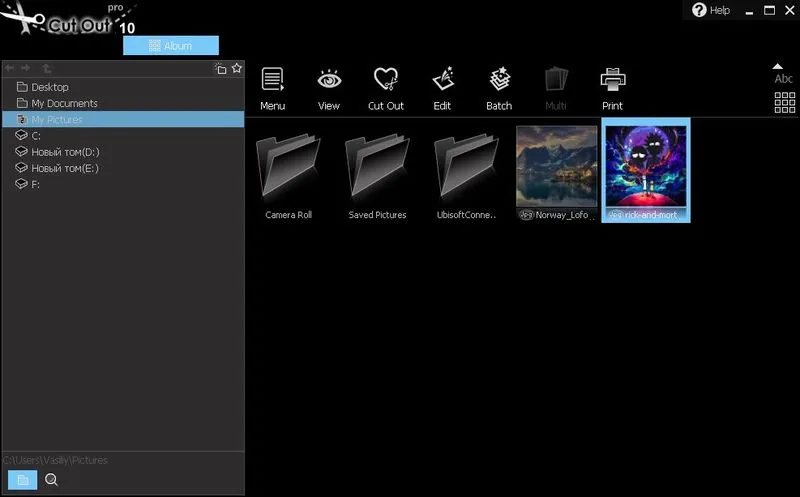This screenshot has width=800, height=497.
Task: Select the Norway_Lofo image thumbnail
Action: point(557,173)
